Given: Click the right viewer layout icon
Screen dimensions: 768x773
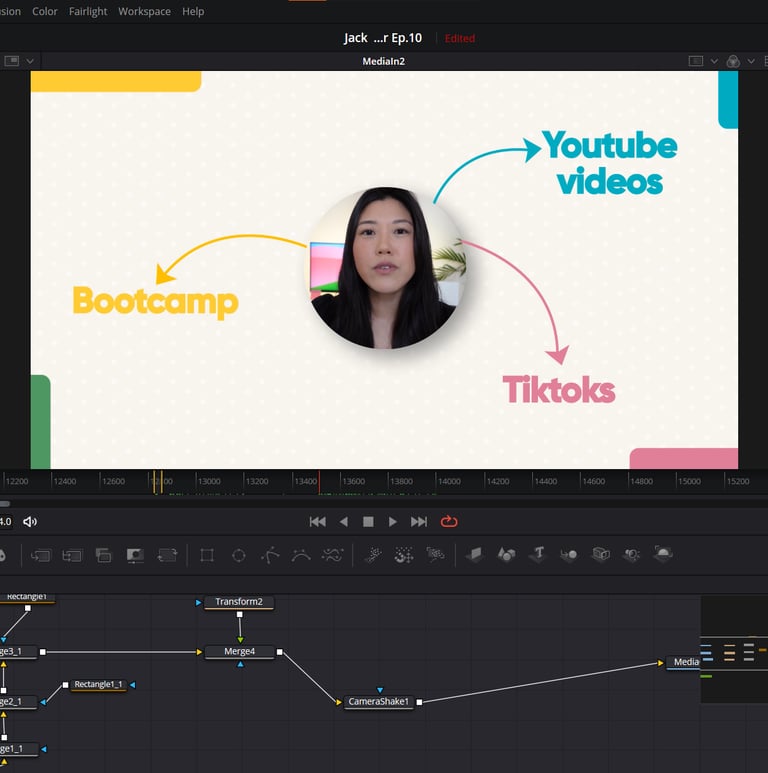Looking at the screenshot, I should coord(696,61).
